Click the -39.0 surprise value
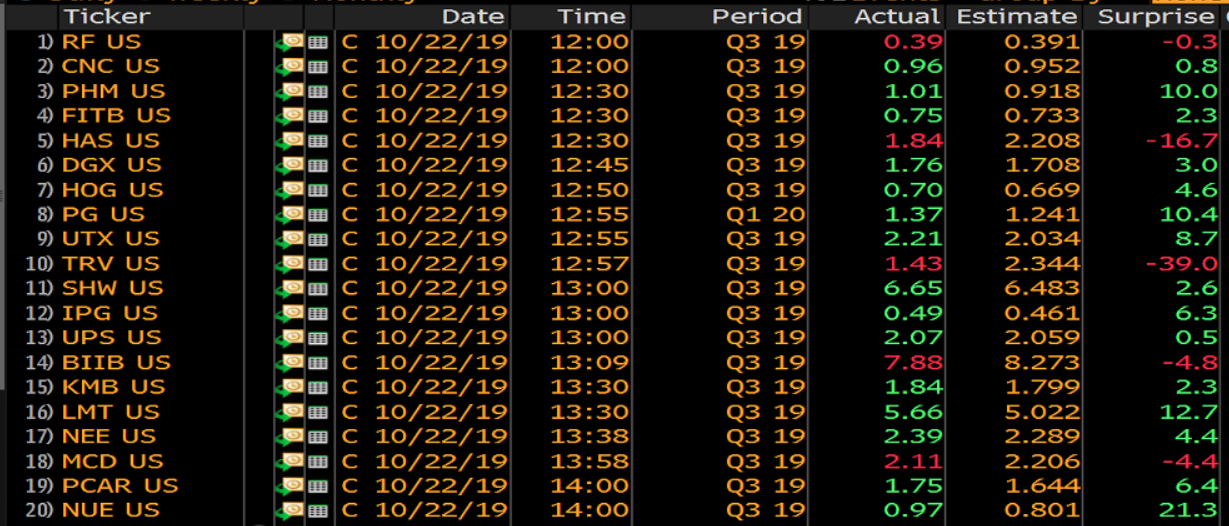The width and height of the screenshot is (1229, 526). coord(1180,264)
